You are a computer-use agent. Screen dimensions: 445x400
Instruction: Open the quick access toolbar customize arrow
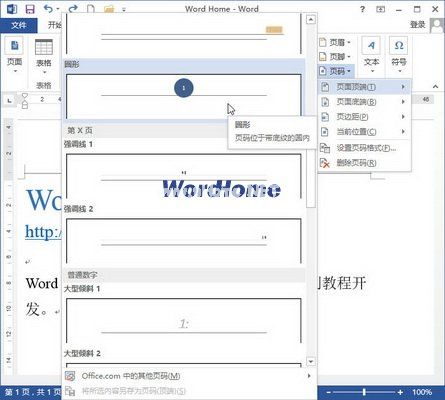[x=124, y=10]
